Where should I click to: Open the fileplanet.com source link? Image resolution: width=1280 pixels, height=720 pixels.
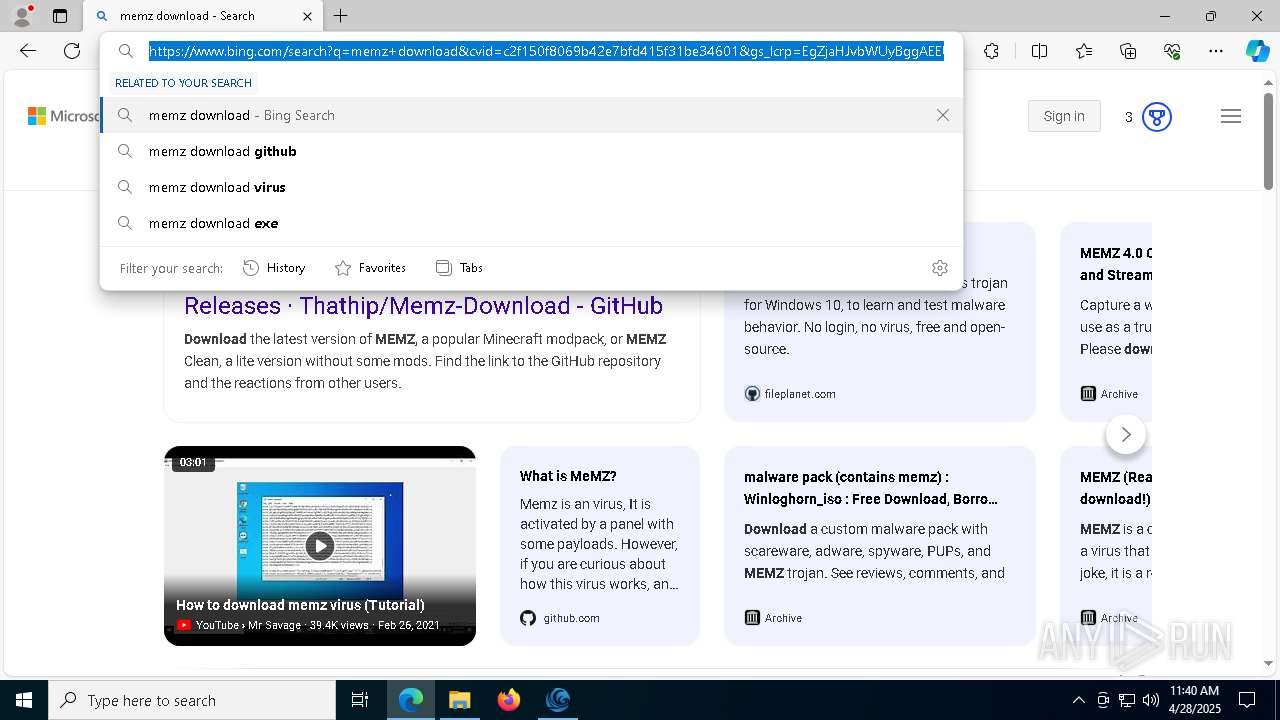click(790, 394)
